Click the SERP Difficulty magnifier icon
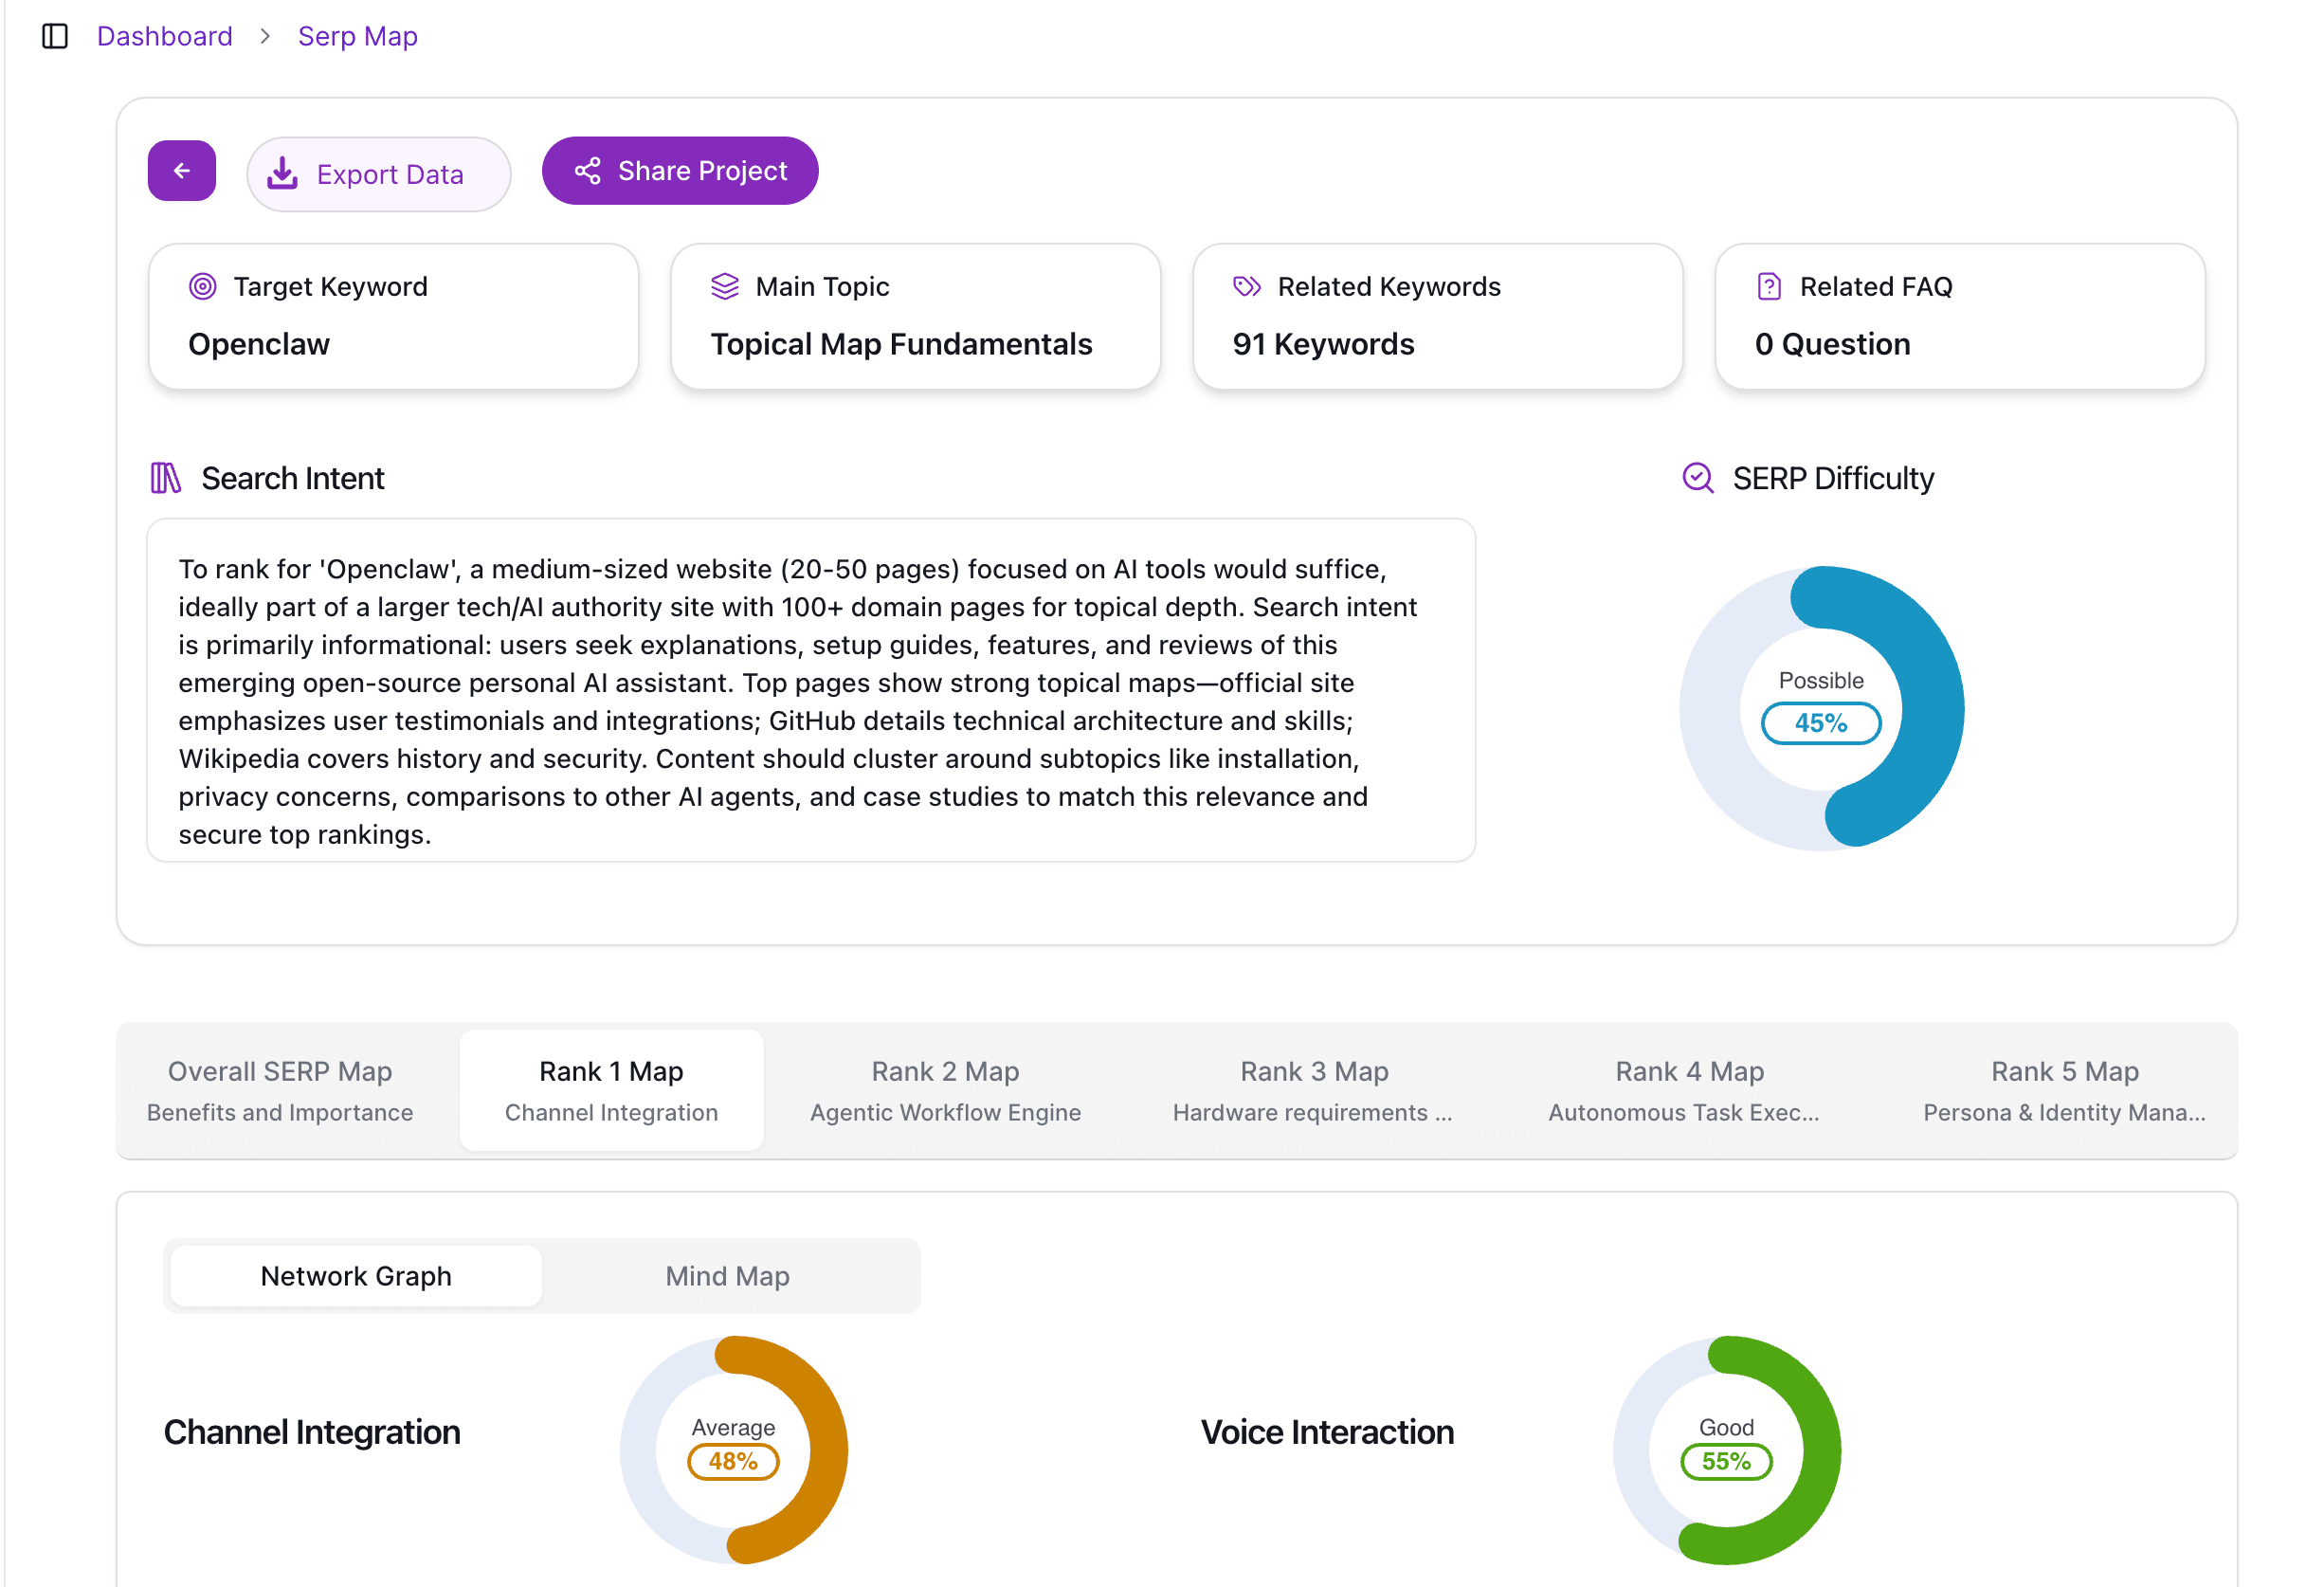Image resolution: width=2324 pixels, height=1587 pixels. (x=1696, y=478)
